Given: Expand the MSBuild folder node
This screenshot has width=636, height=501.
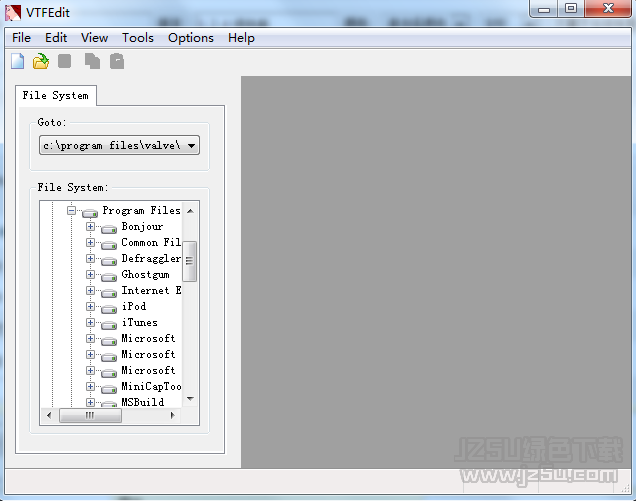Looking at the screenshot, I should (x=90, y=402).
